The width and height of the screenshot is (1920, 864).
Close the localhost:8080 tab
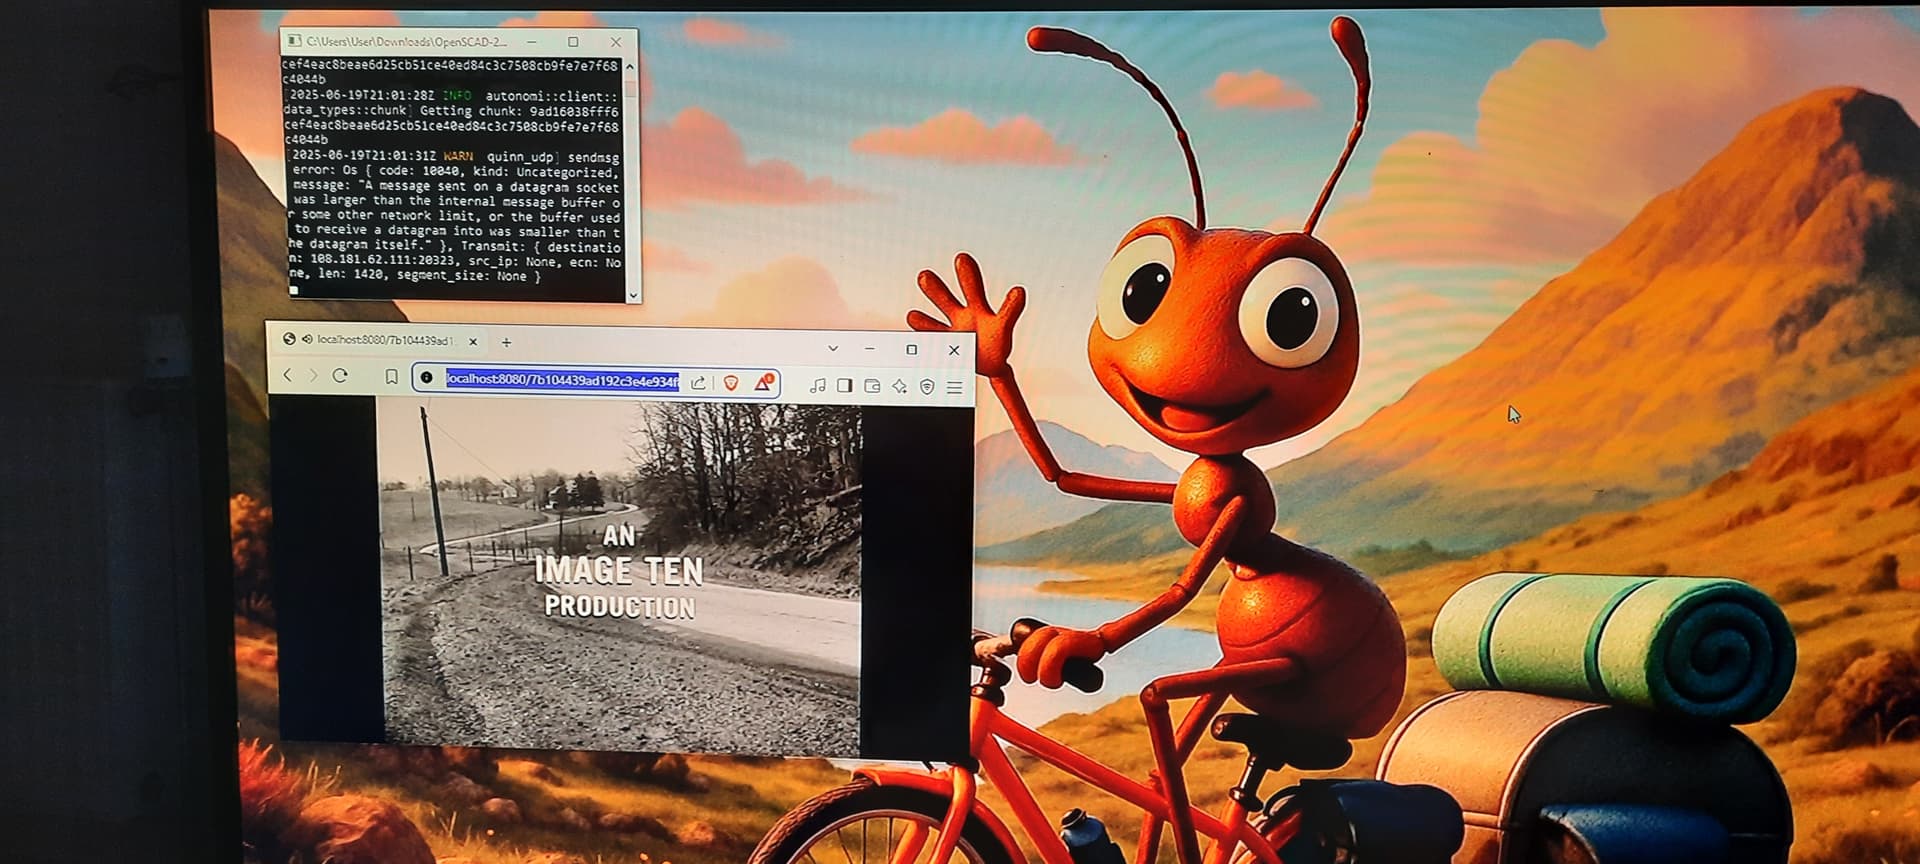click(473, 341)
